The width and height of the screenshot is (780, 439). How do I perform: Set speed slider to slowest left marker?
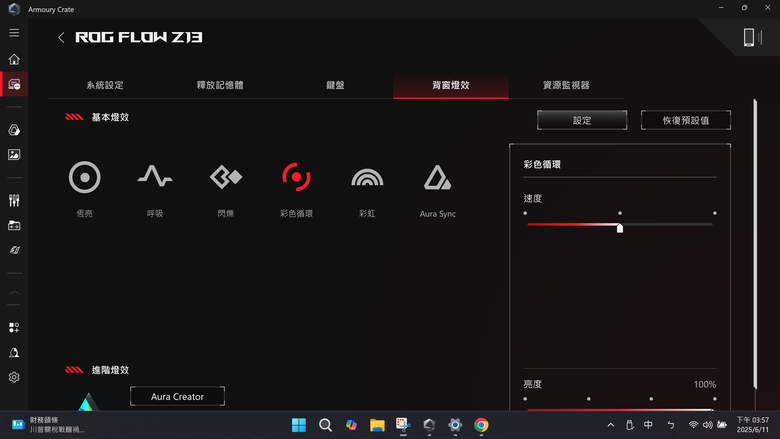[525, 213]
